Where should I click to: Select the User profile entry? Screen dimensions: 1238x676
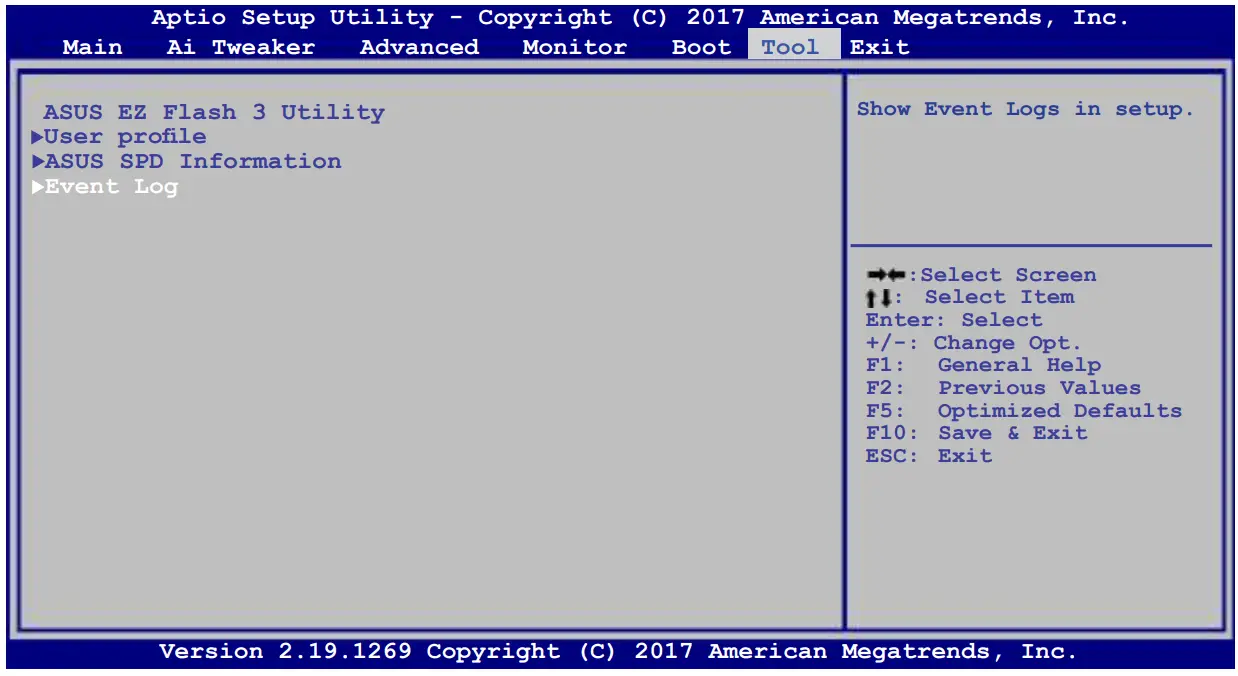click(127, 136)
